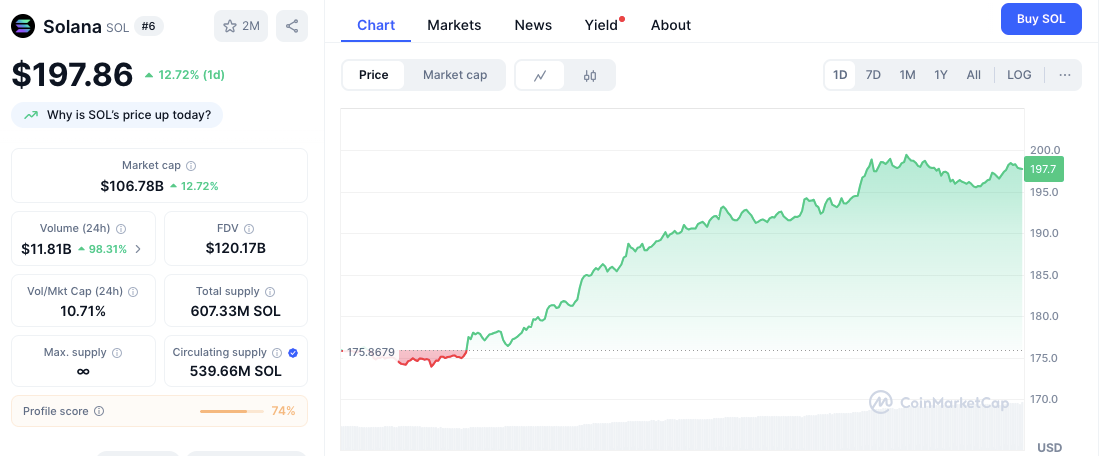This screenshot has width=1099, height=456.
Task: Click Vol/Mkt Cap (24h) info icon
Action: click(132, 291)
